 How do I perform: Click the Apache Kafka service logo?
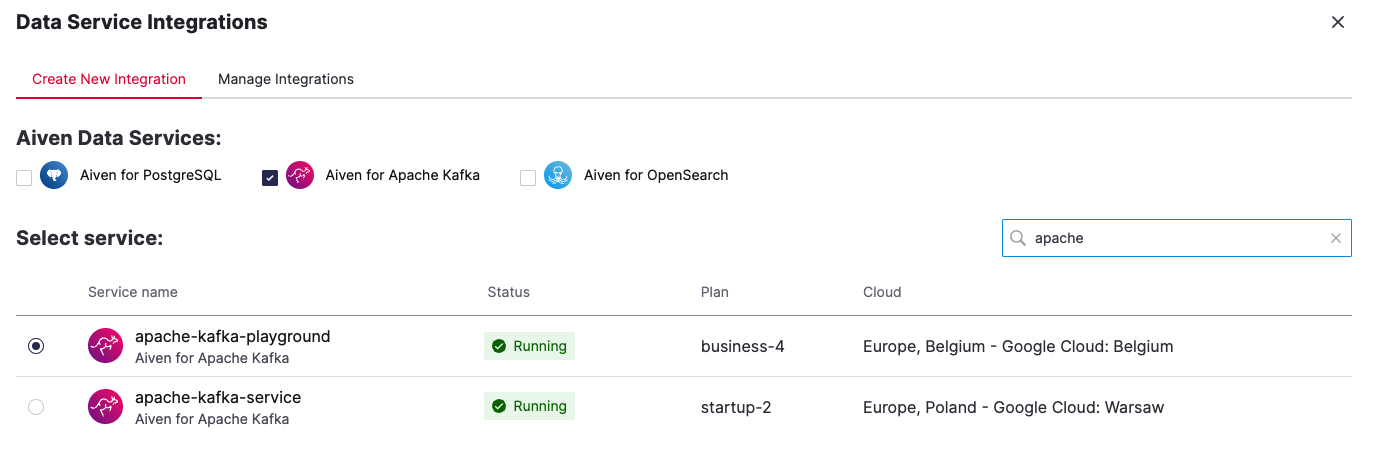300,176
